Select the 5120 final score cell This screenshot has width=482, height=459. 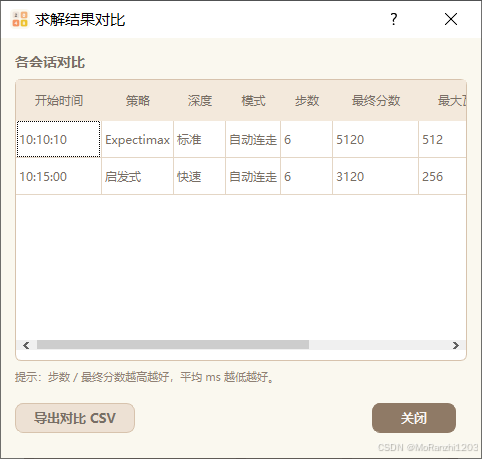pos(375,139)
